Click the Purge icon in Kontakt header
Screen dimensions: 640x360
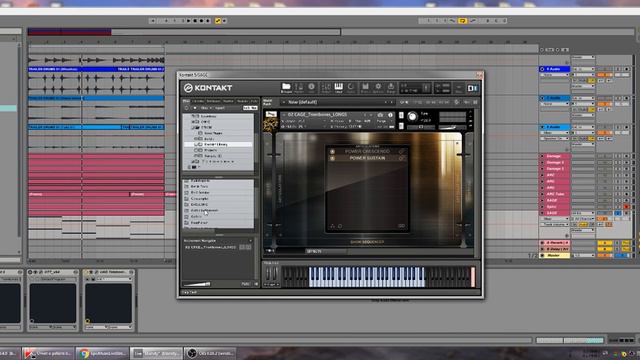point(391,88)
